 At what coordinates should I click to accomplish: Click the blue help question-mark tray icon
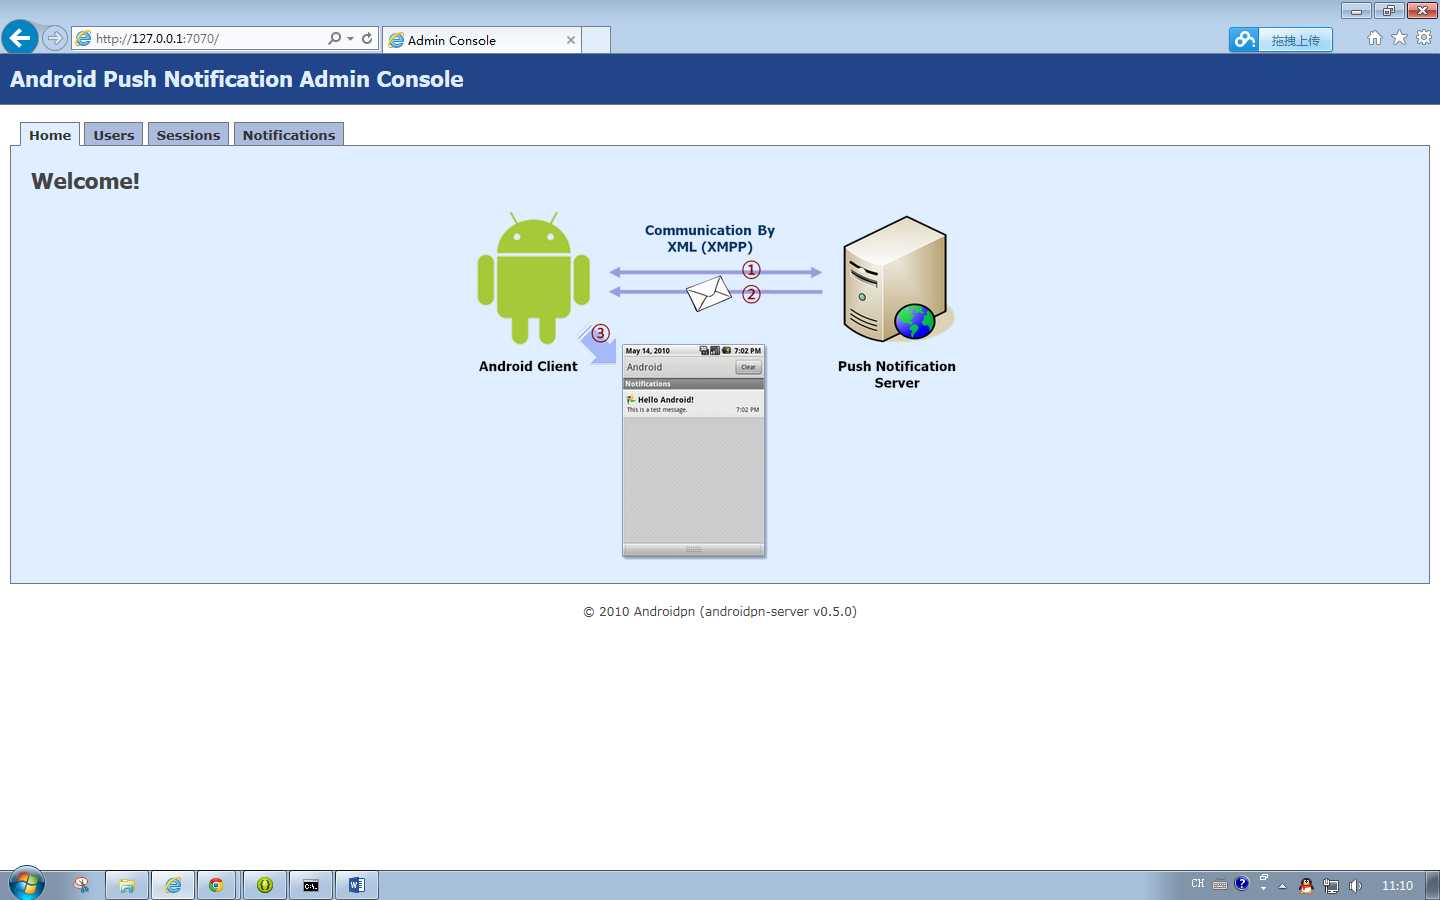click(1242, 883)
